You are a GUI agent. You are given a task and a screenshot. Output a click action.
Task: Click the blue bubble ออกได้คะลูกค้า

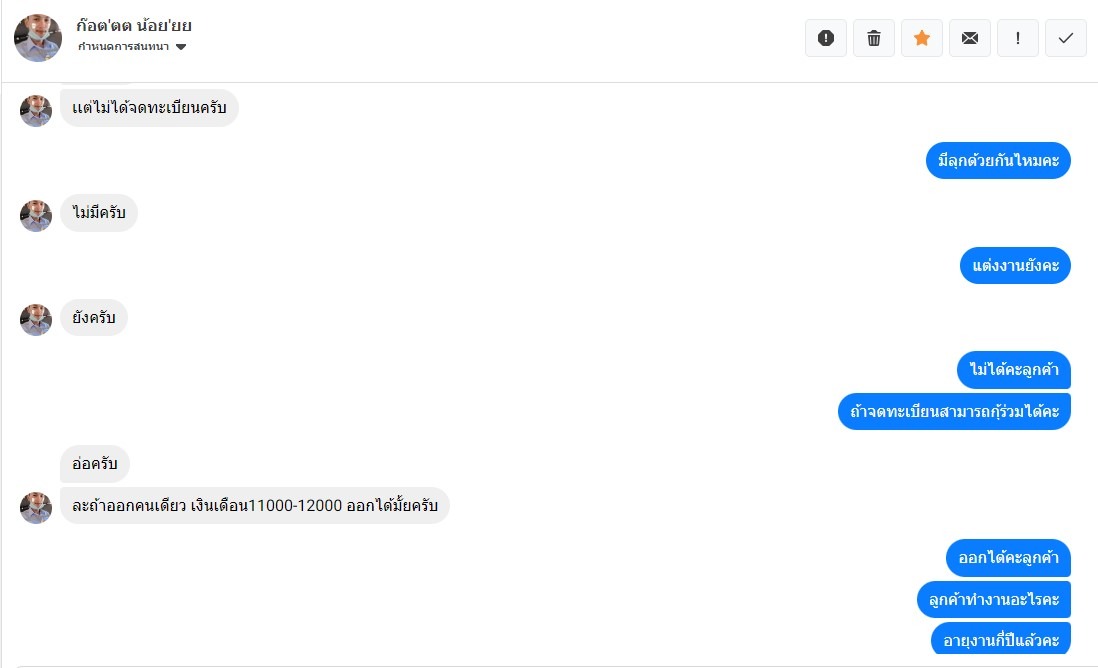click(1008, 558)
